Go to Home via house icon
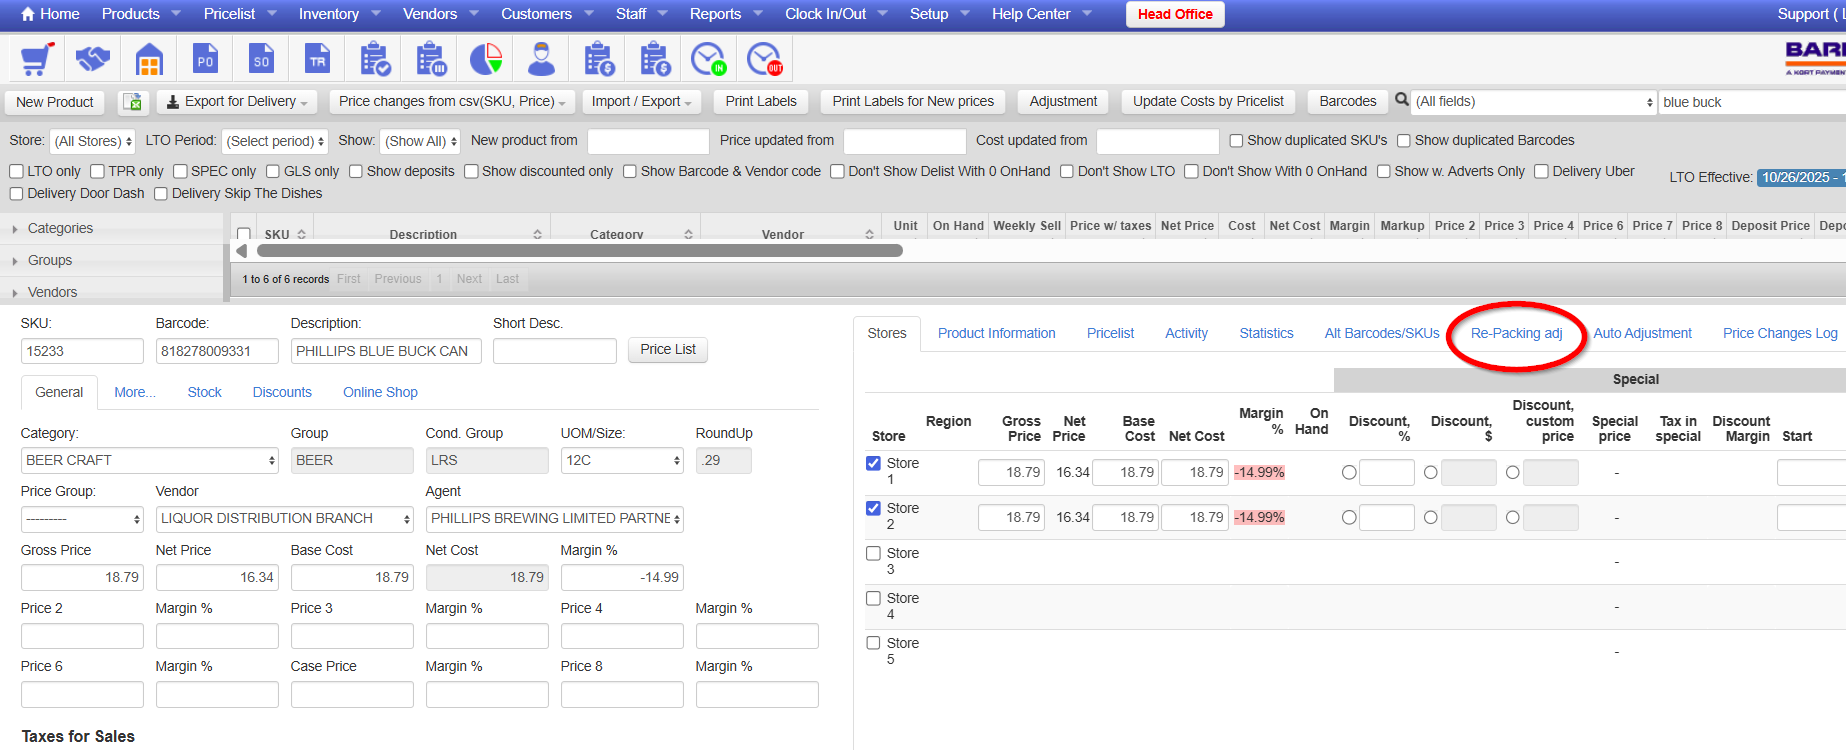Screen dimensions: 1846x750 pos(28,14)
